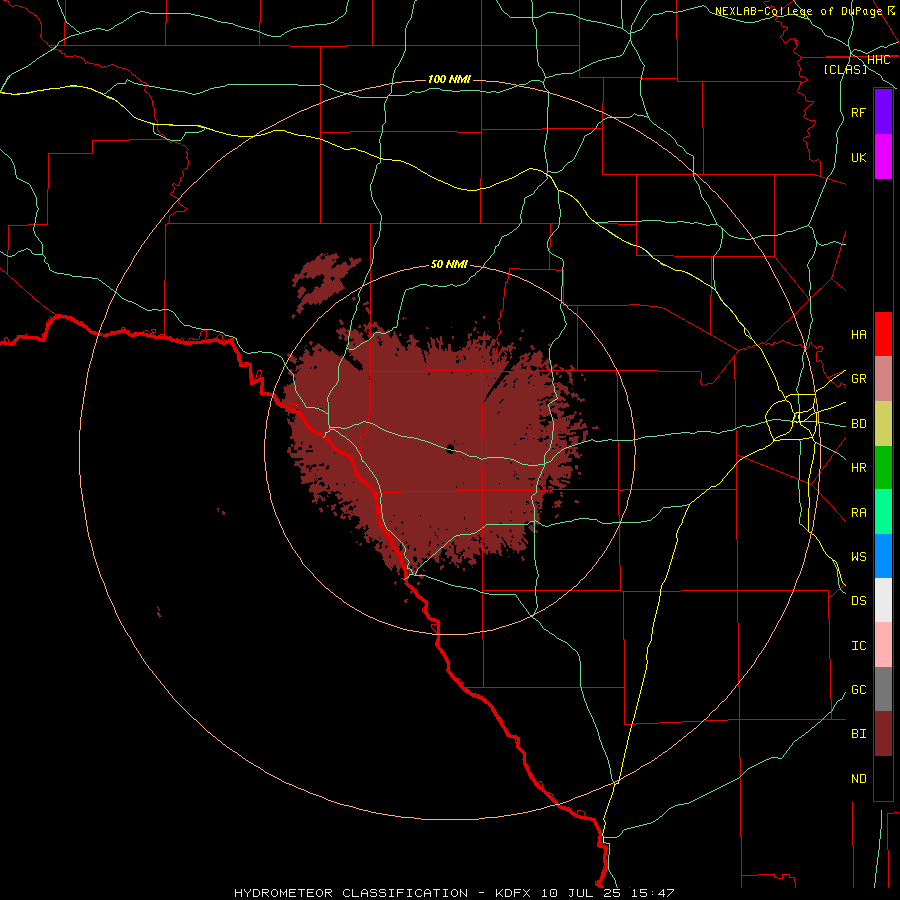This screenshot has width=900, height=900.
Task: Select the WS legend label
Action: [x=858, y=557]
